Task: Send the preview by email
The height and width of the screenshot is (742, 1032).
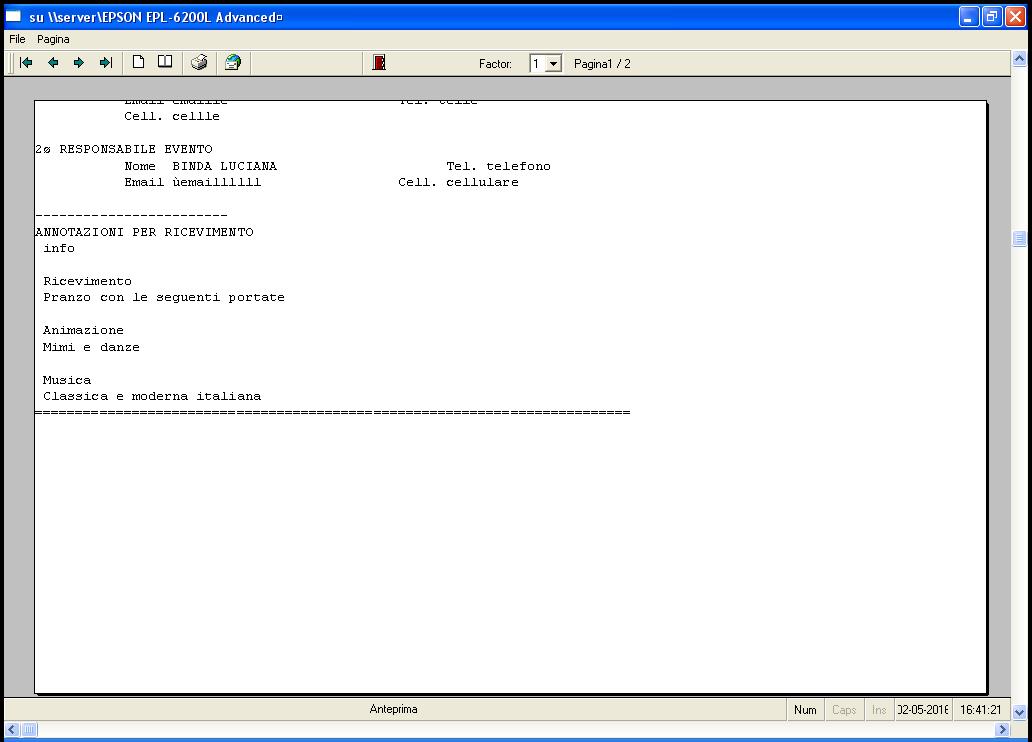Action: pos(233,63)
